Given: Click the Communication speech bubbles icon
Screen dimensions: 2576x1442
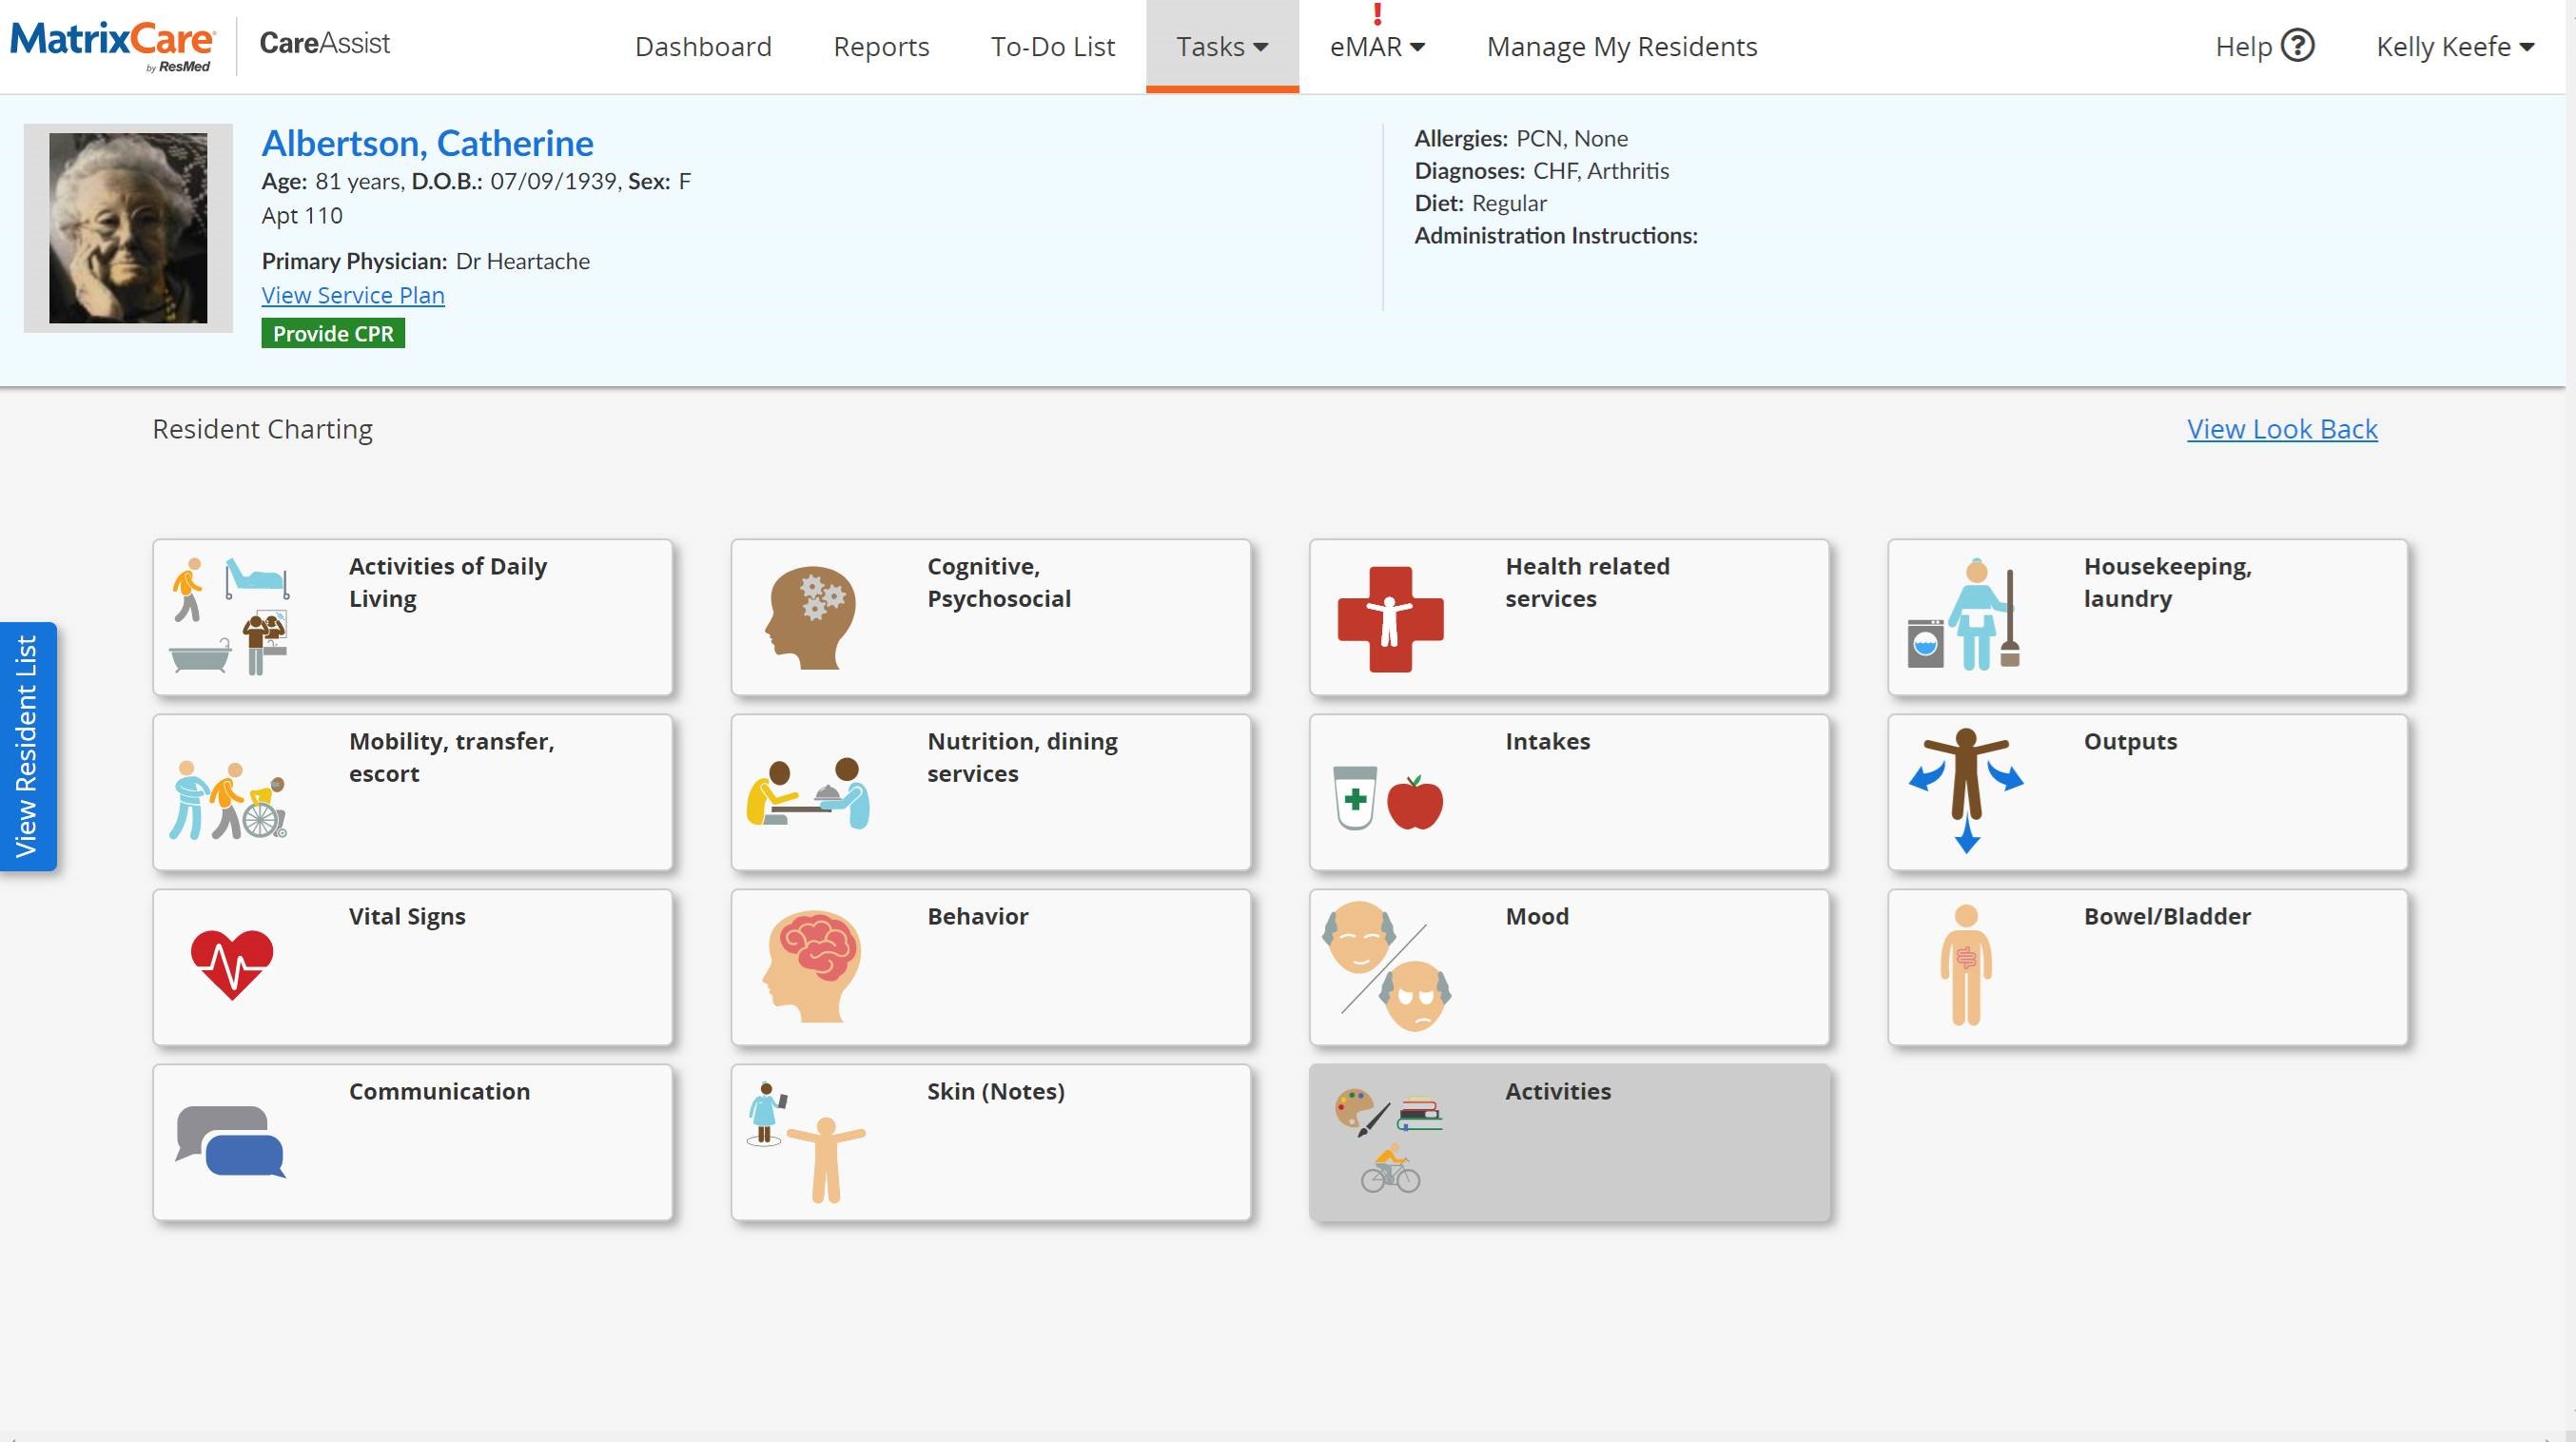Looking at the screenshot, I should (231, 1141).
